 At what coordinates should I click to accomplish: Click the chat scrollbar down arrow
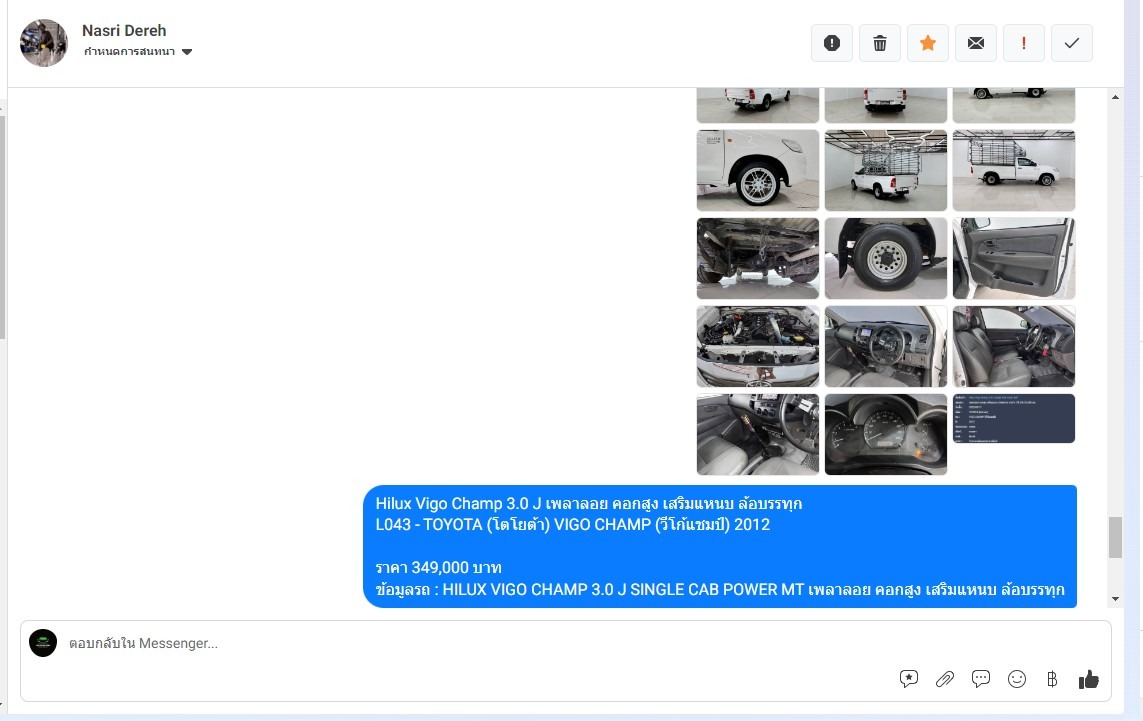tap(1115, 599)
